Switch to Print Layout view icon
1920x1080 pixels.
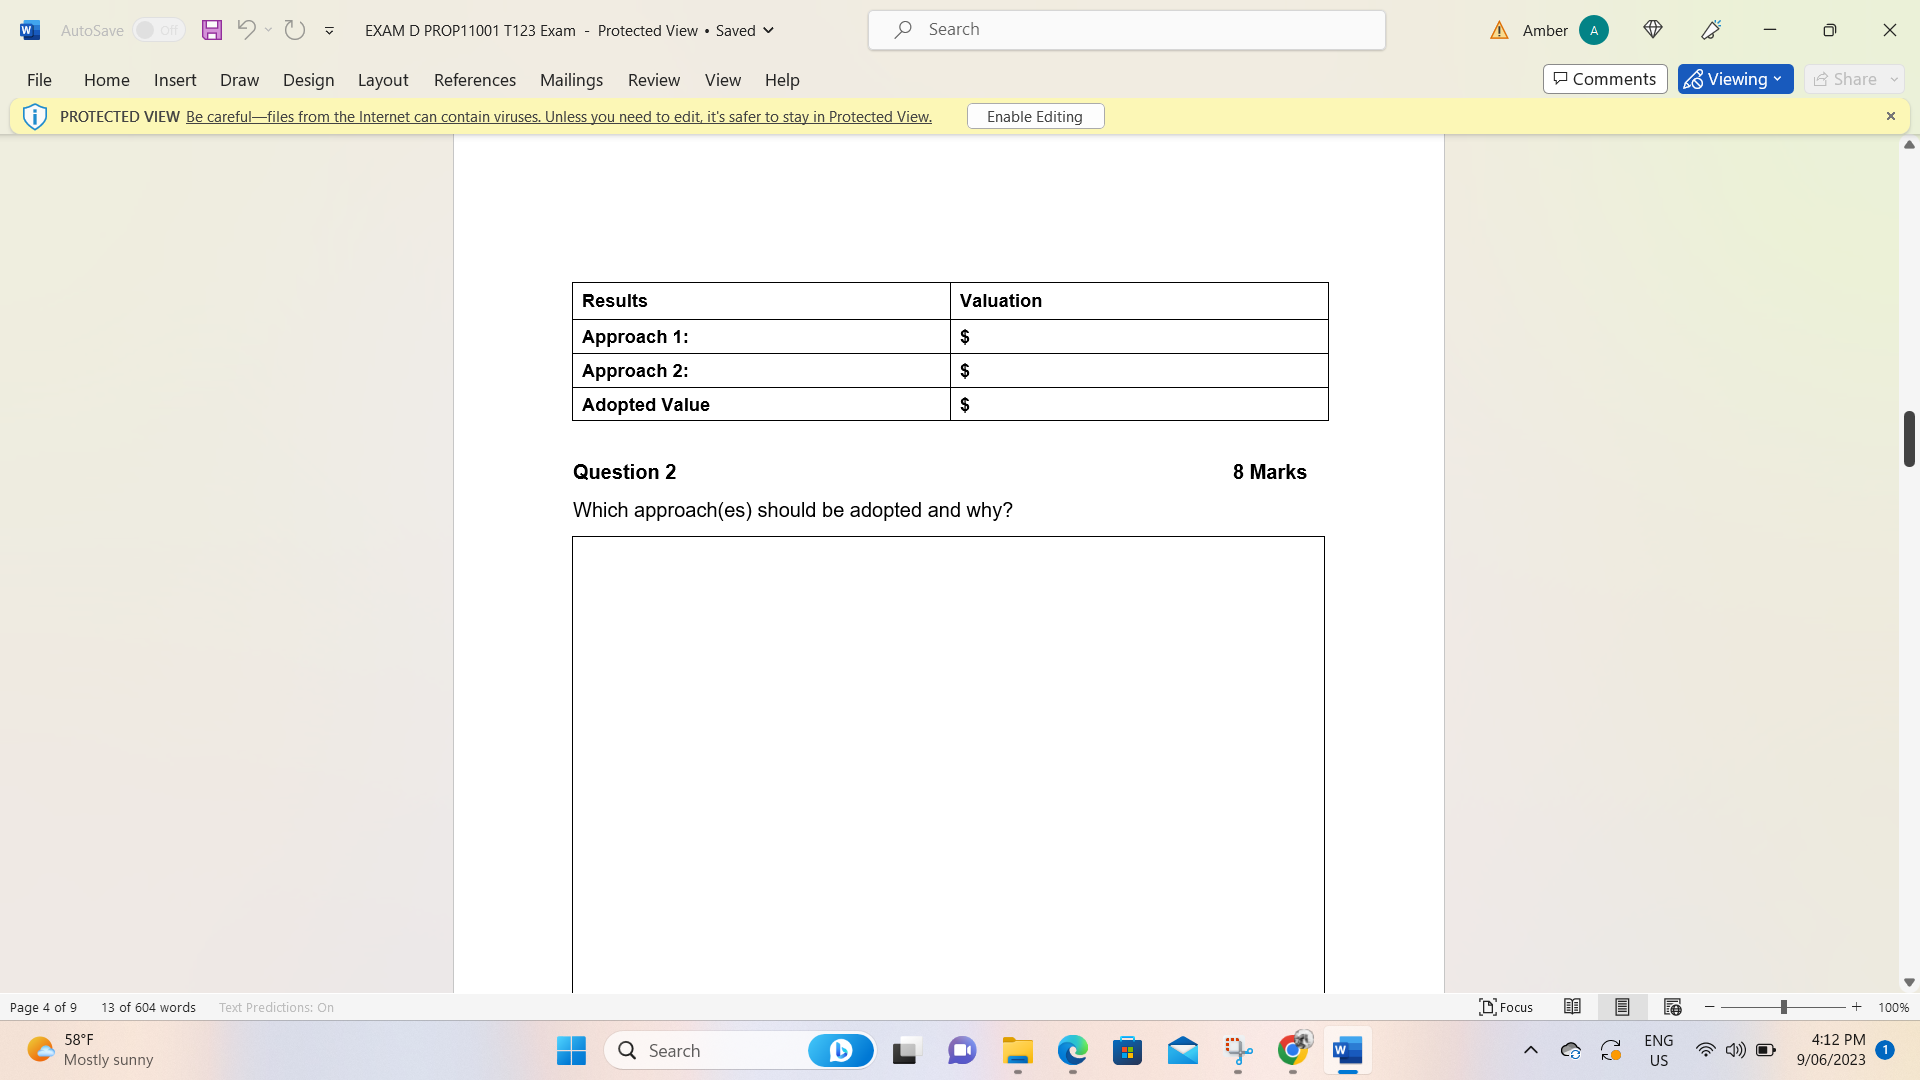pyautogui.click(x=1622, y=1007)
